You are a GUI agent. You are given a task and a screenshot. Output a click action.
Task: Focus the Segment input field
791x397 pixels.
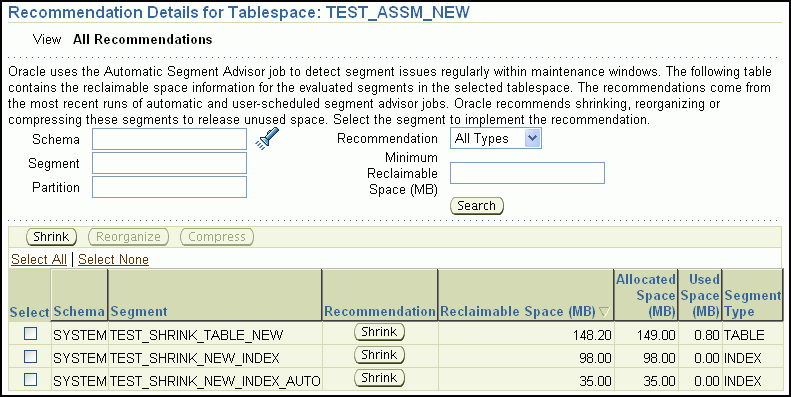(x=170, y=163)
